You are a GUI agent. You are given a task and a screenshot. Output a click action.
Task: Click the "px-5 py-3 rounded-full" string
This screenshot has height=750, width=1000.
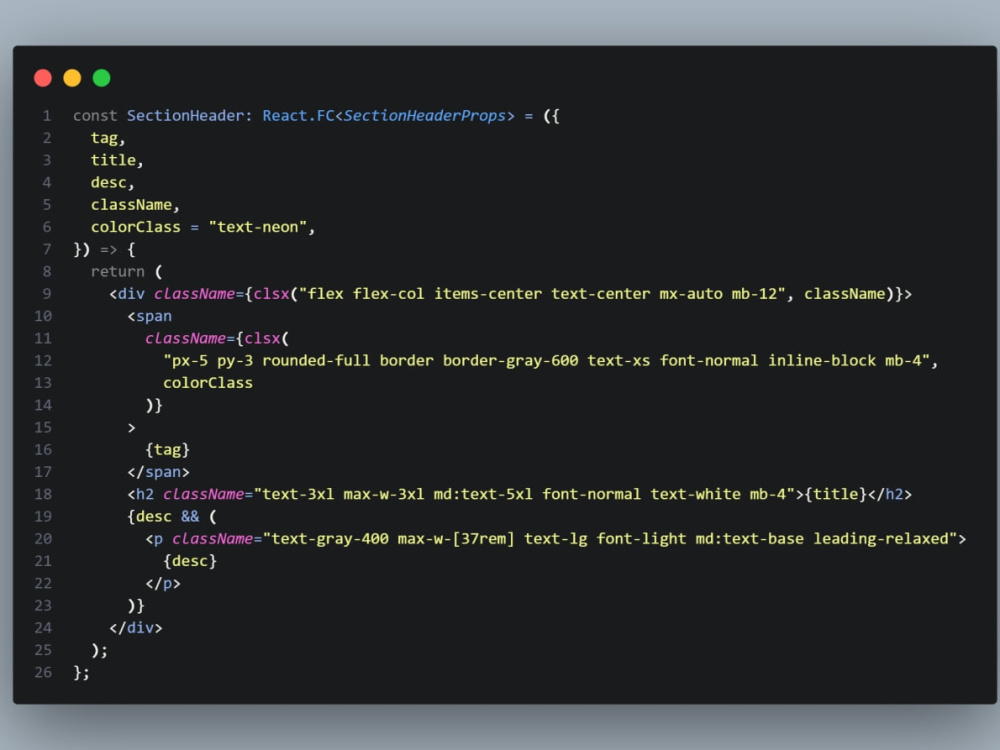[267, 360]
